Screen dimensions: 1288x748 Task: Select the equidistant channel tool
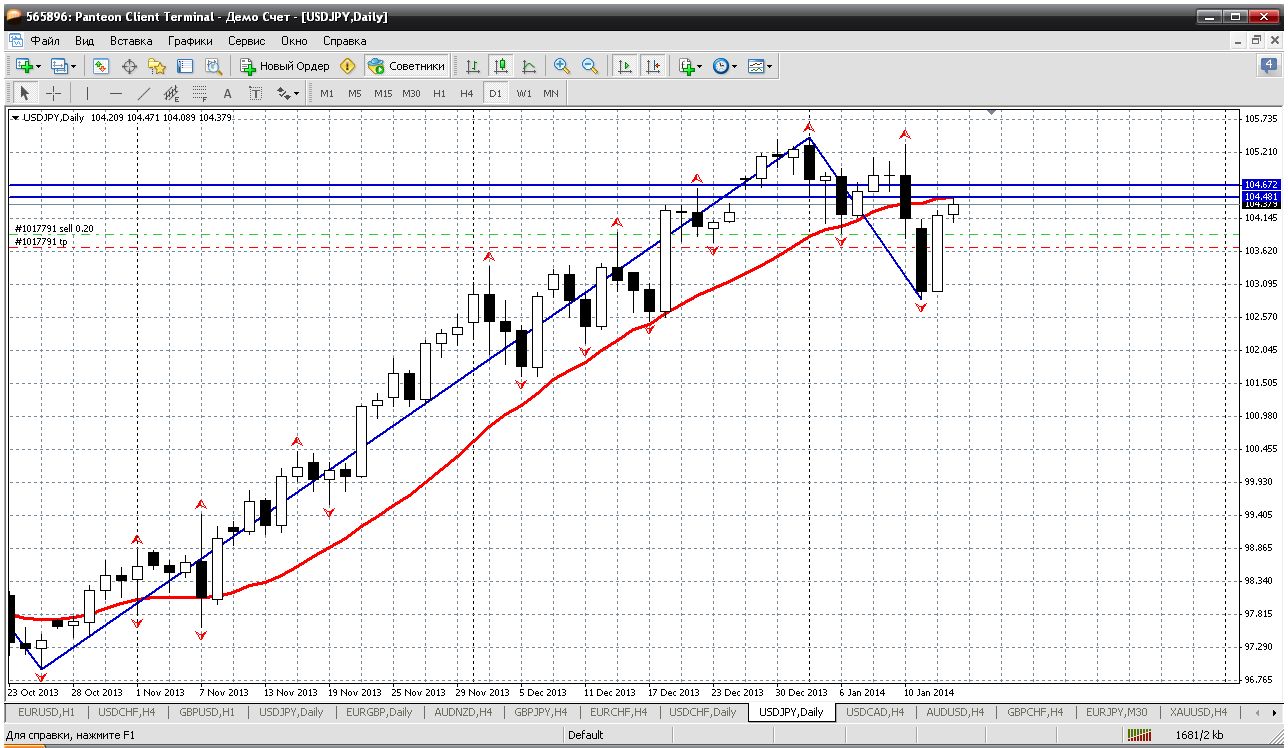click(x=171, y=93)
